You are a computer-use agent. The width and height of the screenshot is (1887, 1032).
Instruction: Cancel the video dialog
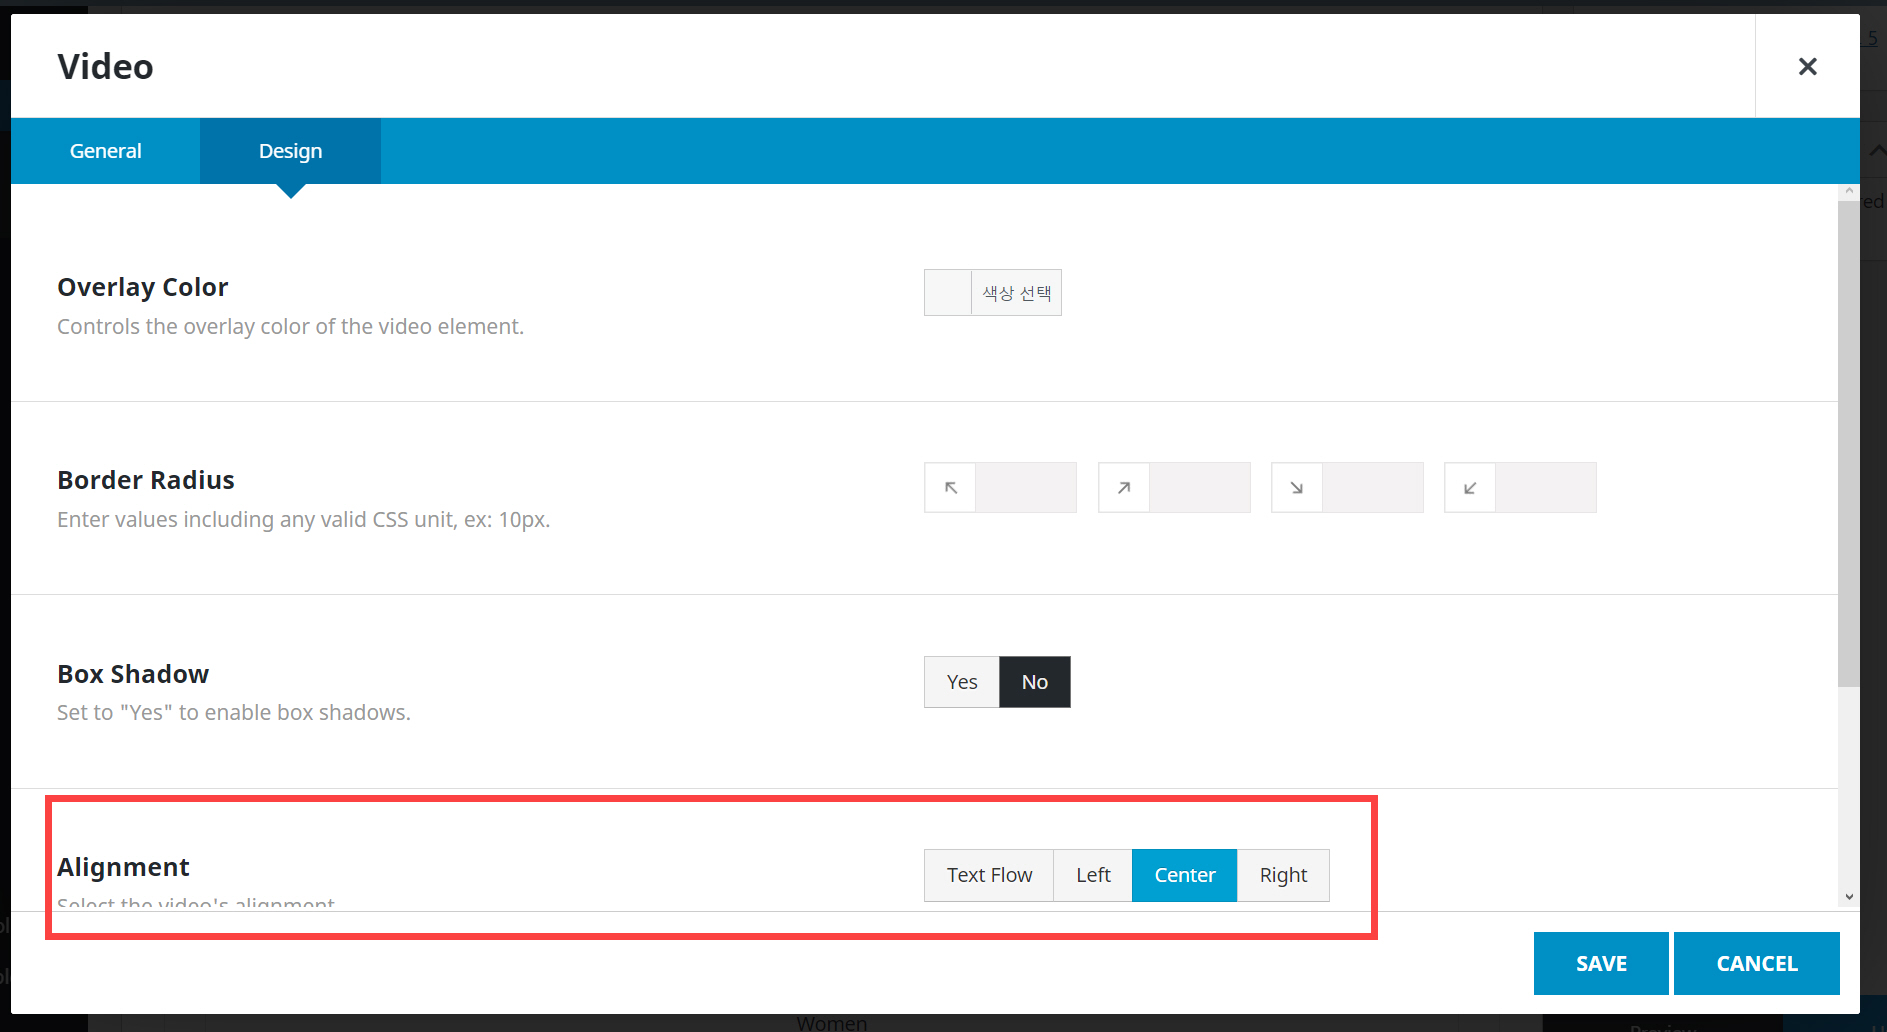click(x=1757, y=963)
